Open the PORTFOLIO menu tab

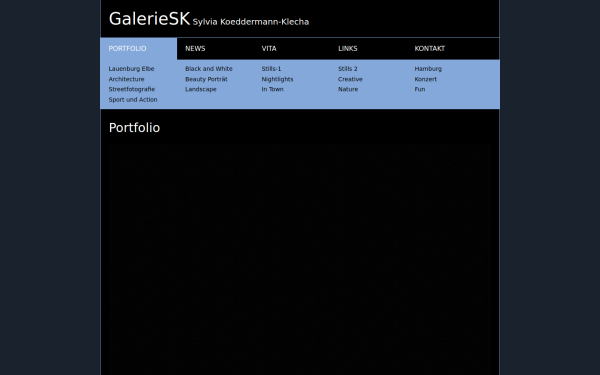click(139, 49)
